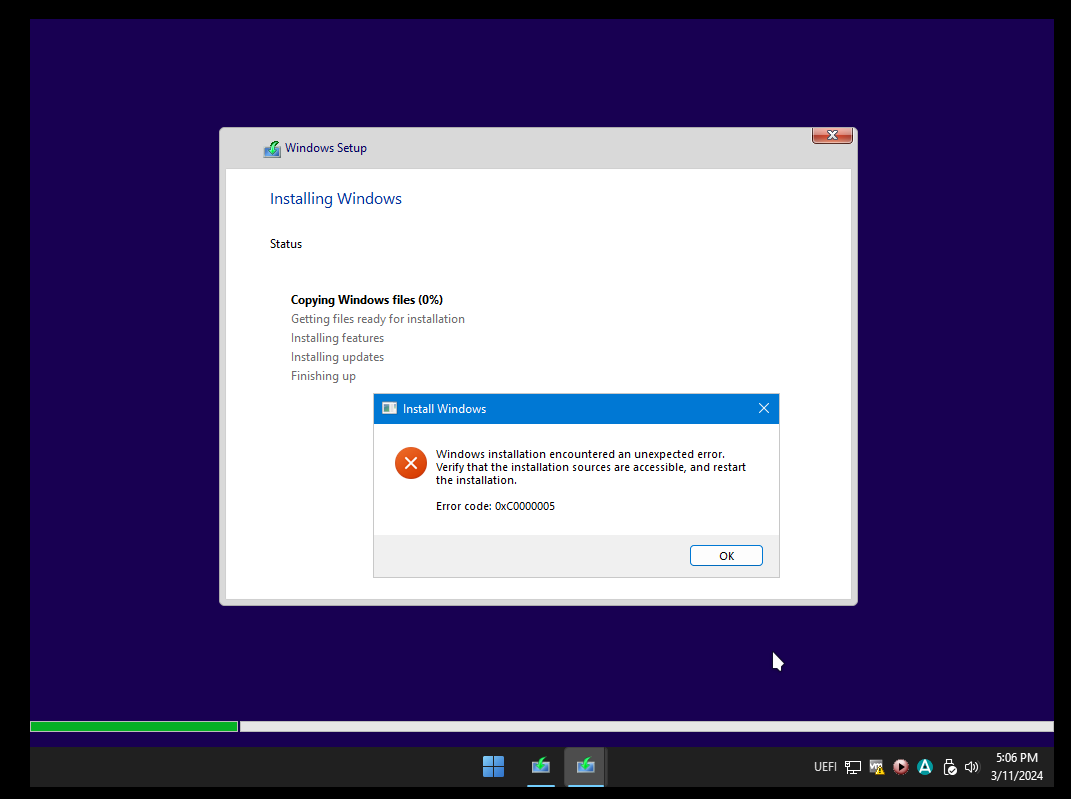Click the 'Status' label
Image resolution: width=1071 pixels, height=799 pixels.
[286, 244]
